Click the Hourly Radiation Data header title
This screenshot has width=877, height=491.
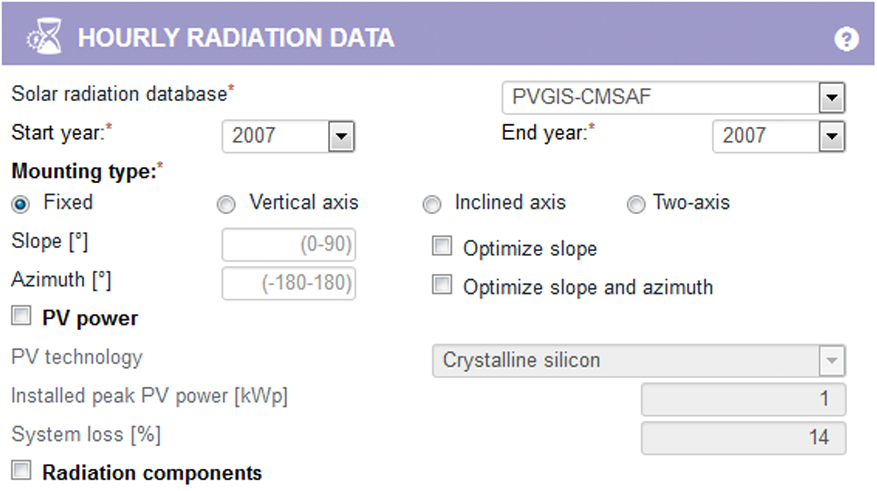pos(236,39)
